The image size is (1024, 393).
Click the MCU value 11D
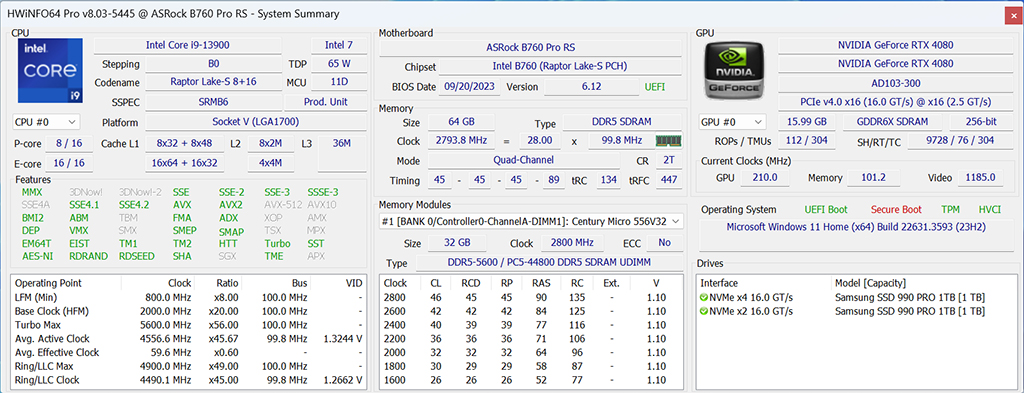point(339,82)
